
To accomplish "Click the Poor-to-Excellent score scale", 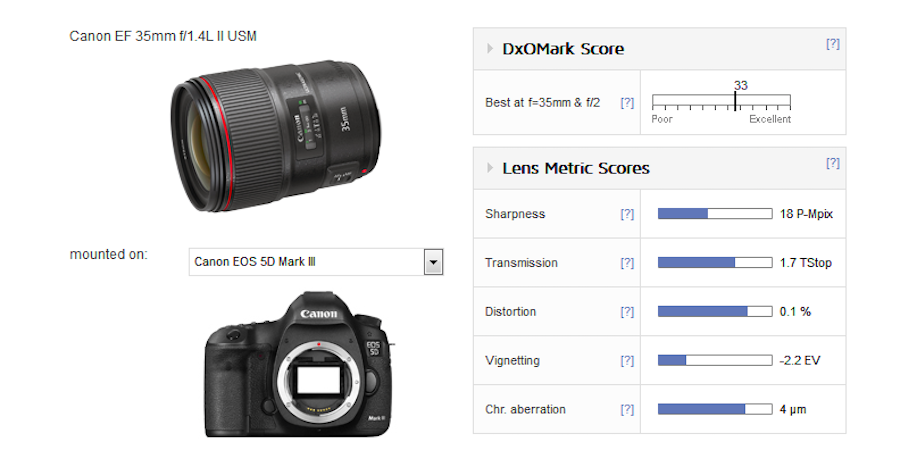I will [721, 102].
